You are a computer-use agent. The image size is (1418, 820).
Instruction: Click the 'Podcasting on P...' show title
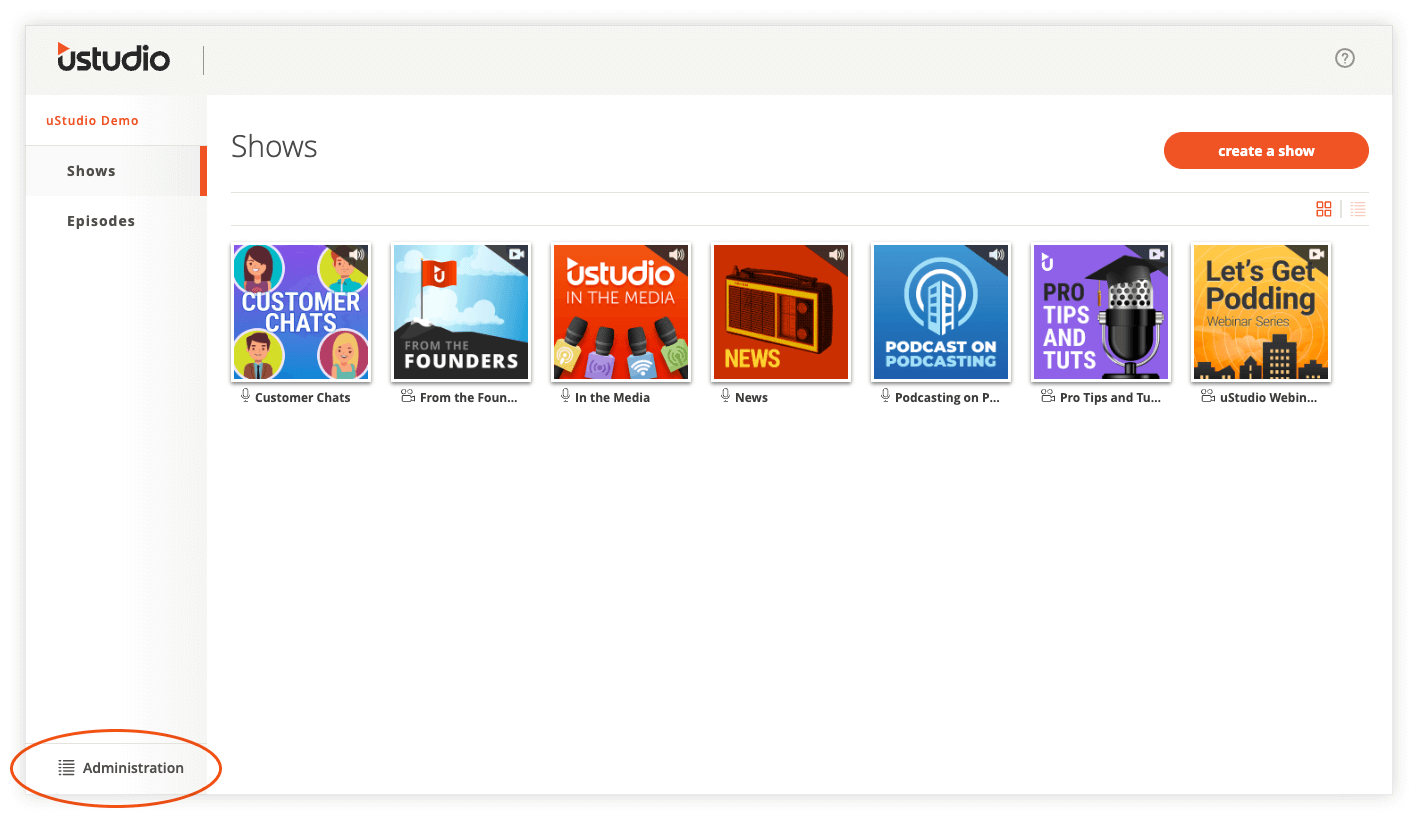(948, 397)
